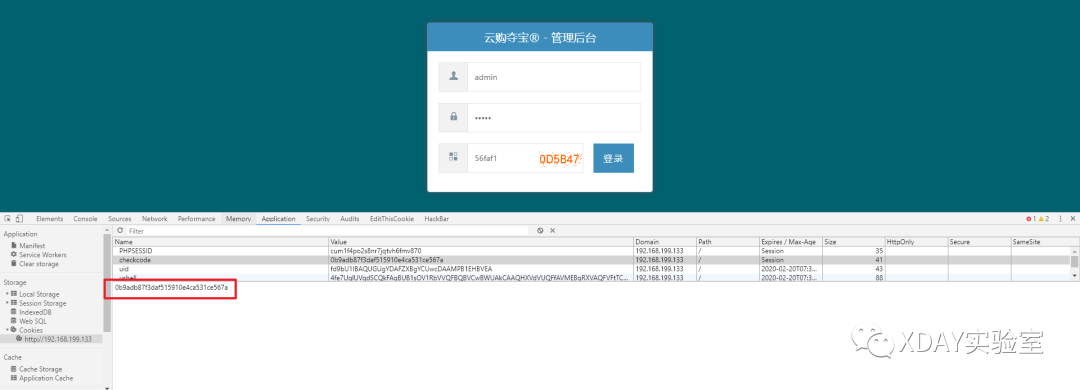Screen dimensions: 1080x390
Task: Sort cookies by the Path column header
Action: (728, 243)
